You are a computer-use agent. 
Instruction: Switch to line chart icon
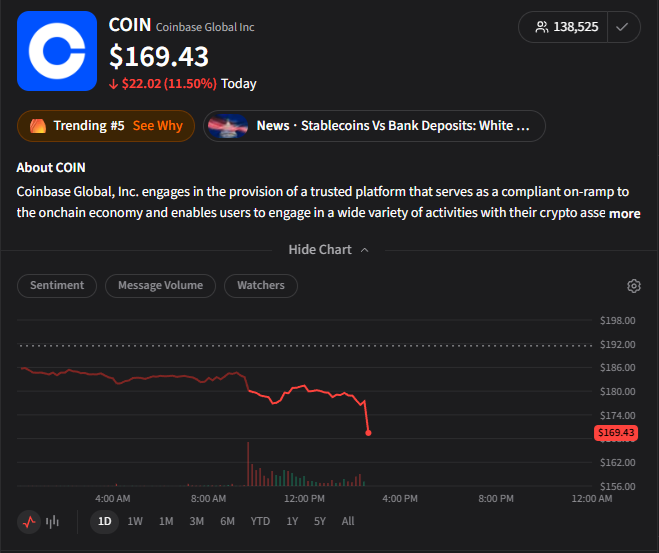point(29,522)
